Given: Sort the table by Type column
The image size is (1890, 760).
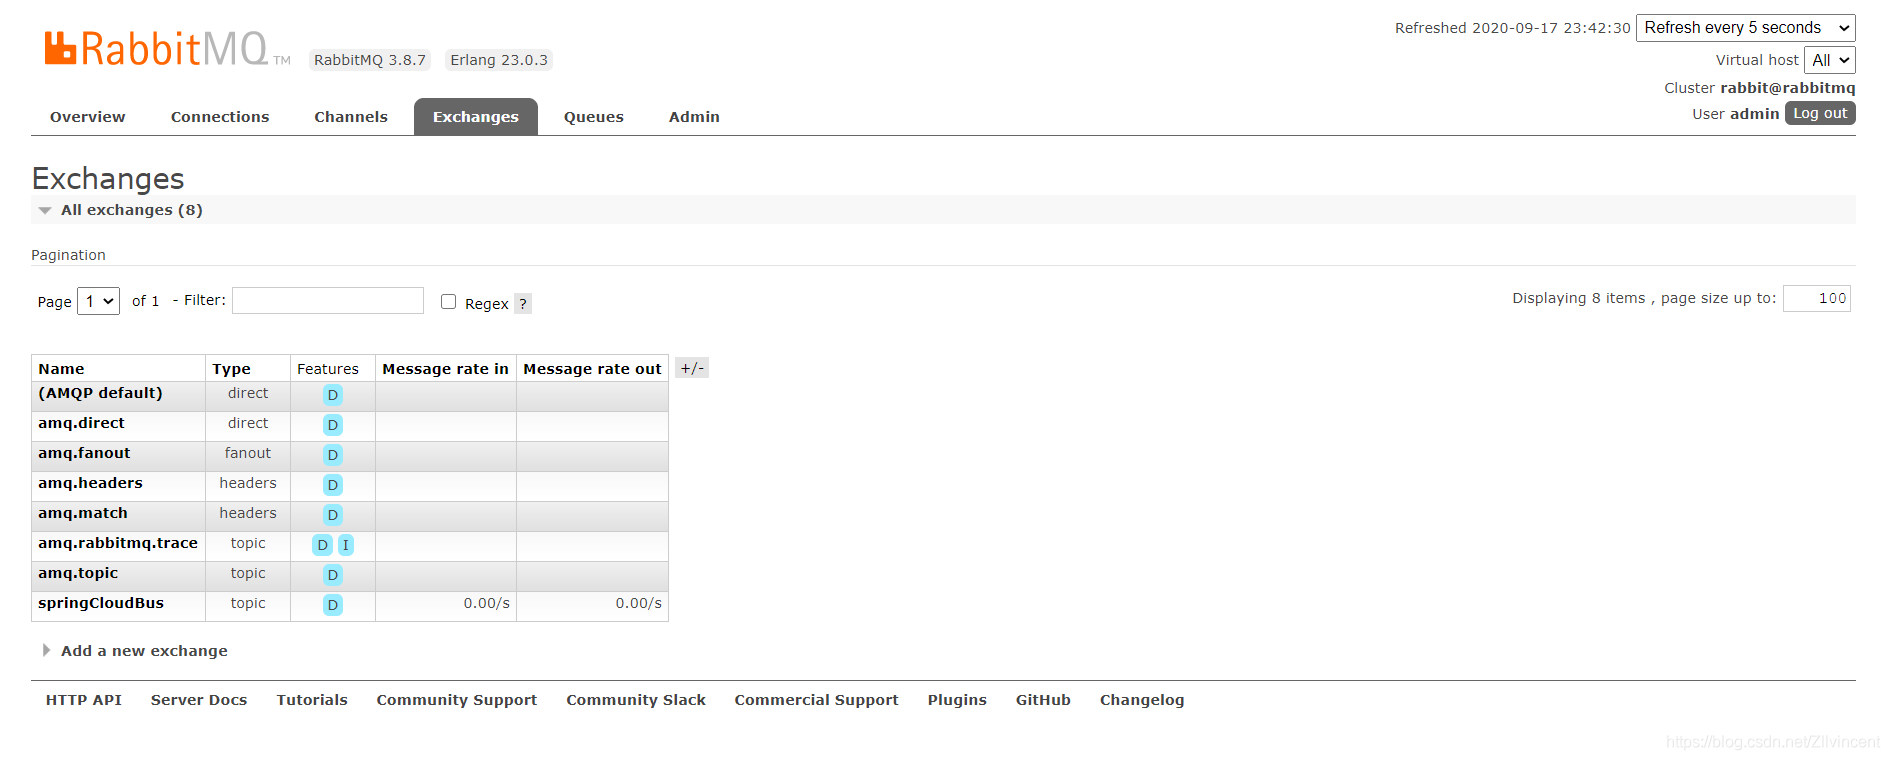Looking at the screenshot, I should 231,369.
